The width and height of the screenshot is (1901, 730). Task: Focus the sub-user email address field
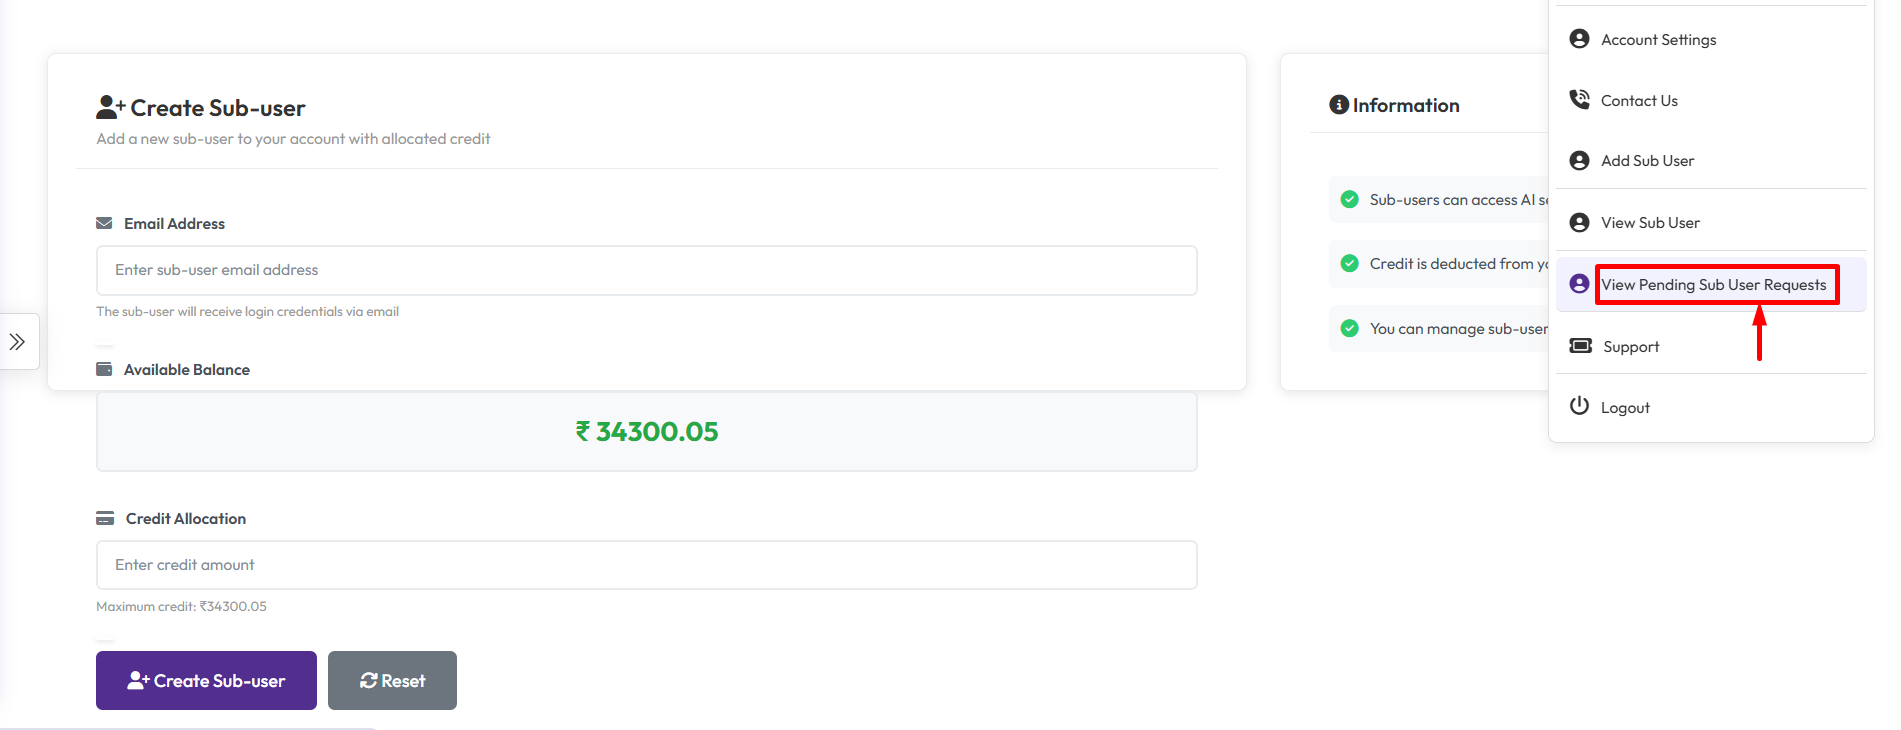646,270
